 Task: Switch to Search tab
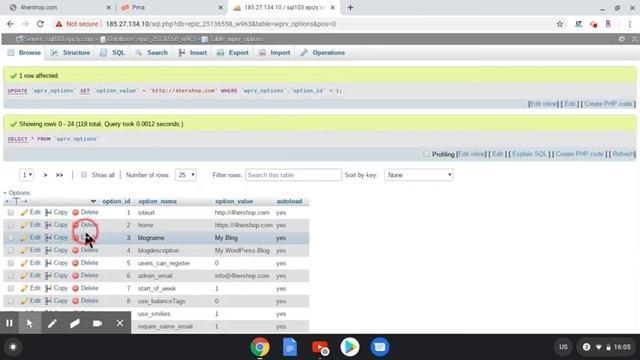click(x=151, y=53)
